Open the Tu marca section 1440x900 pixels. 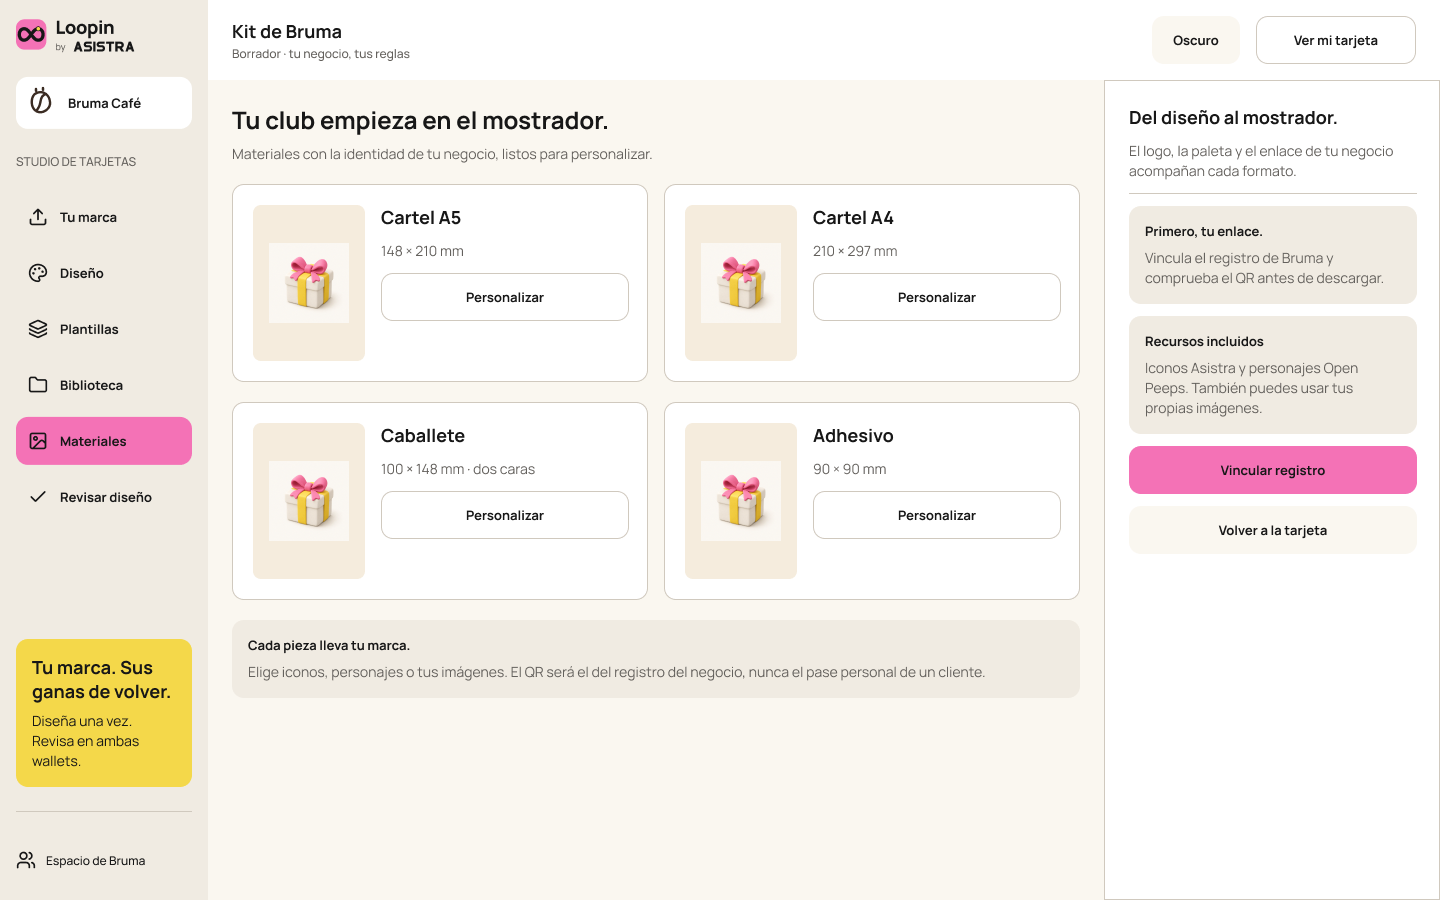tap(104, 217)
